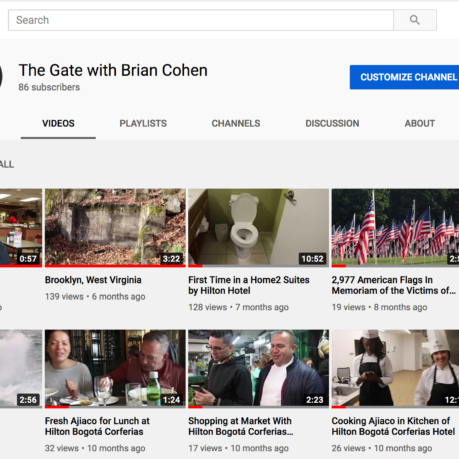
Task: Click Fresh Ajiaco for Lunch title link
Action: tap(97, 426)
